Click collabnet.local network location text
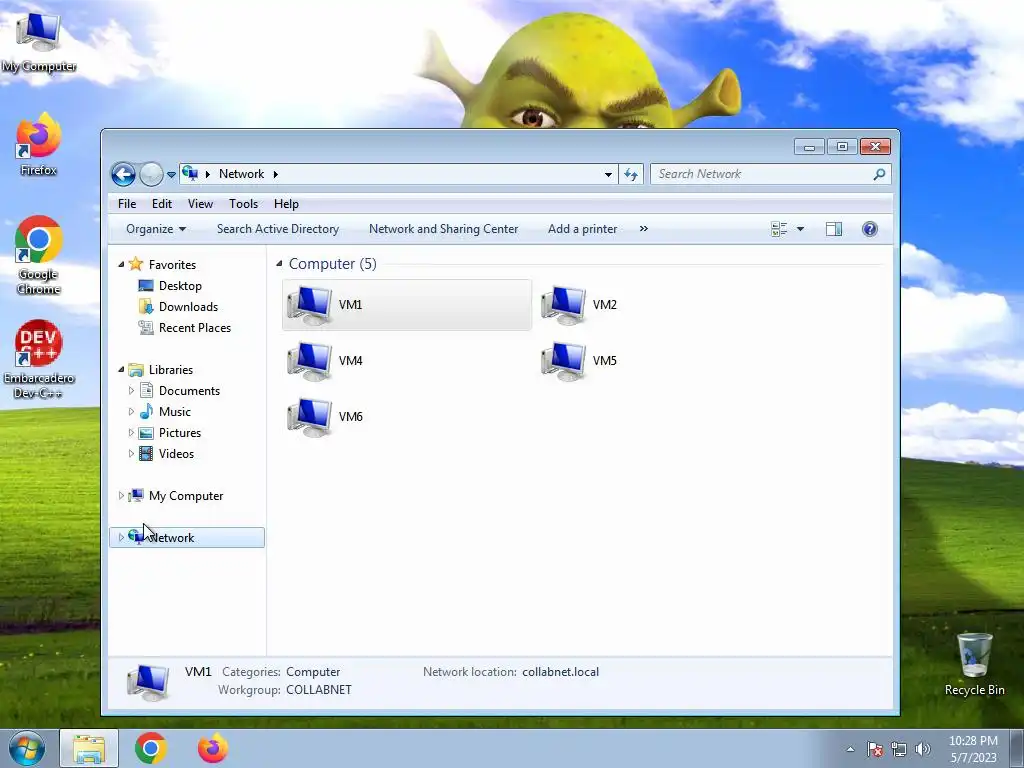The image size is (1024, 768). [560, 672]
